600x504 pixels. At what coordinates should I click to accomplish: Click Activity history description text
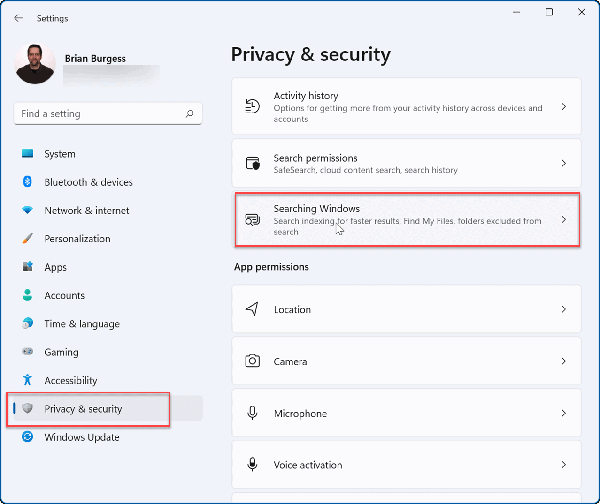408,113
